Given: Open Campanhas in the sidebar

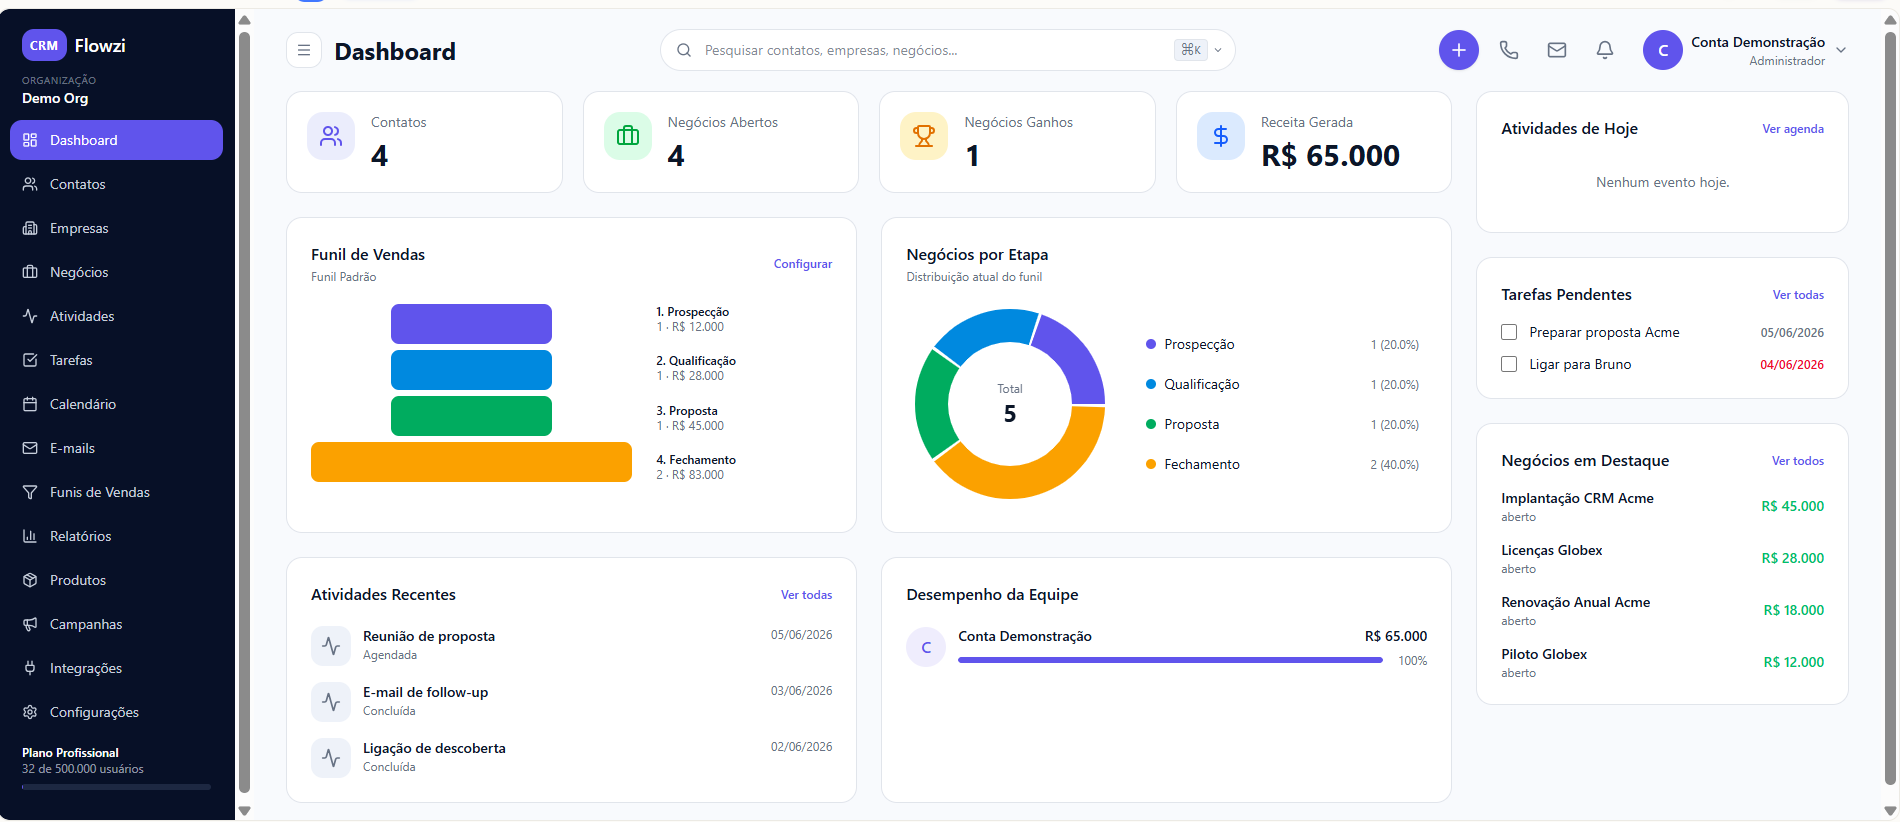Looking at the screenshot, I should pos(116,624).
